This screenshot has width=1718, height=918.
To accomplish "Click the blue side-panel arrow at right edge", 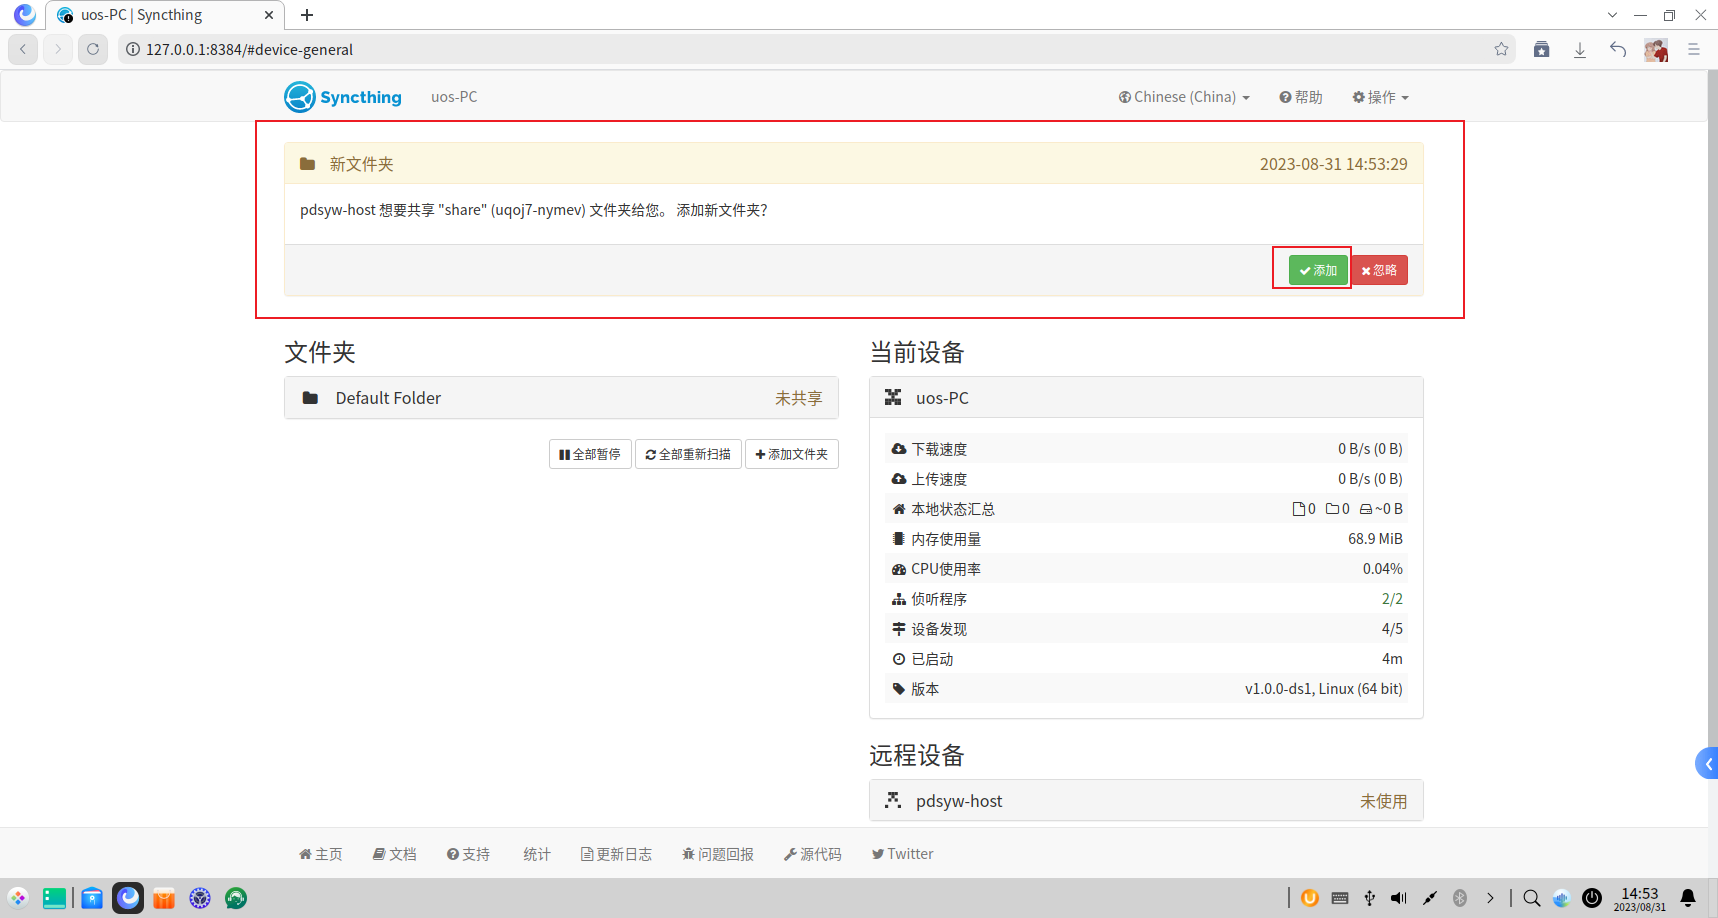I will click(1707, 764).
